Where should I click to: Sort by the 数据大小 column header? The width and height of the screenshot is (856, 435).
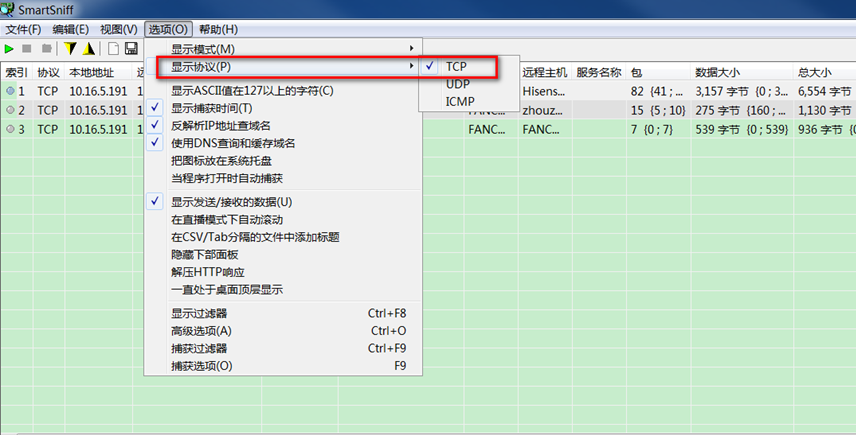click(742, 72)
